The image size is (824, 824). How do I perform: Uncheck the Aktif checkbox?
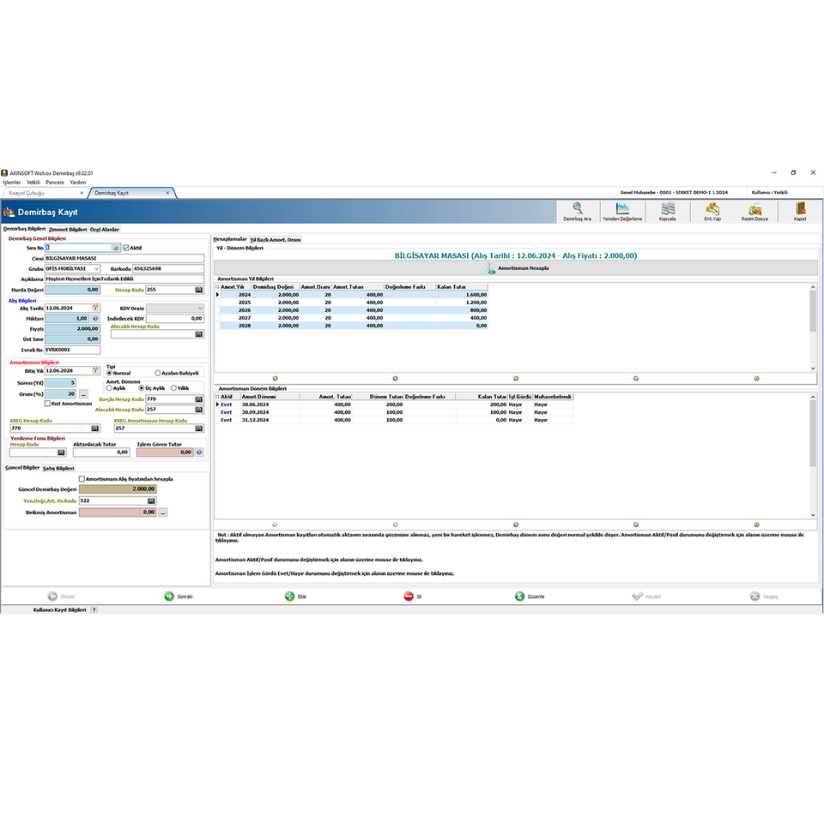click(125, 247)
